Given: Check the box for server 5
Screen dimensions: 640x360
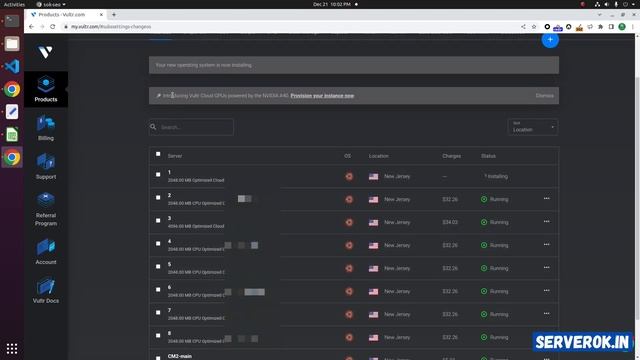Looking at the screenshot, I should click(158, 266).
